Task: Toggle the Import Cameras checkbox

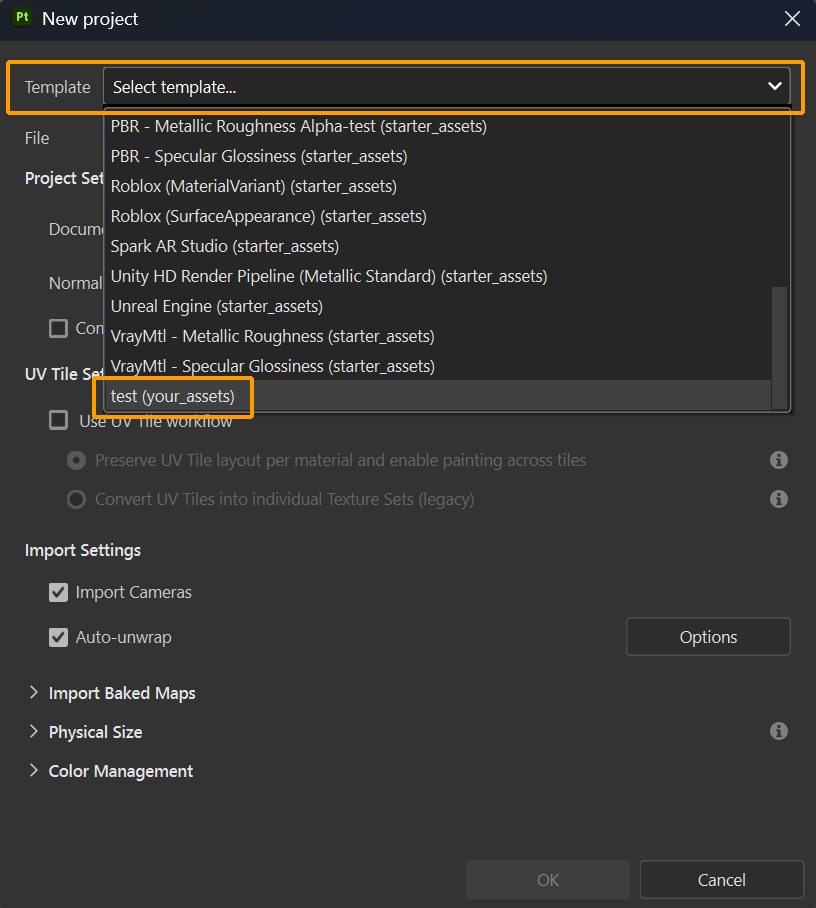Action: pyautogui.click(x=58, y=592)
